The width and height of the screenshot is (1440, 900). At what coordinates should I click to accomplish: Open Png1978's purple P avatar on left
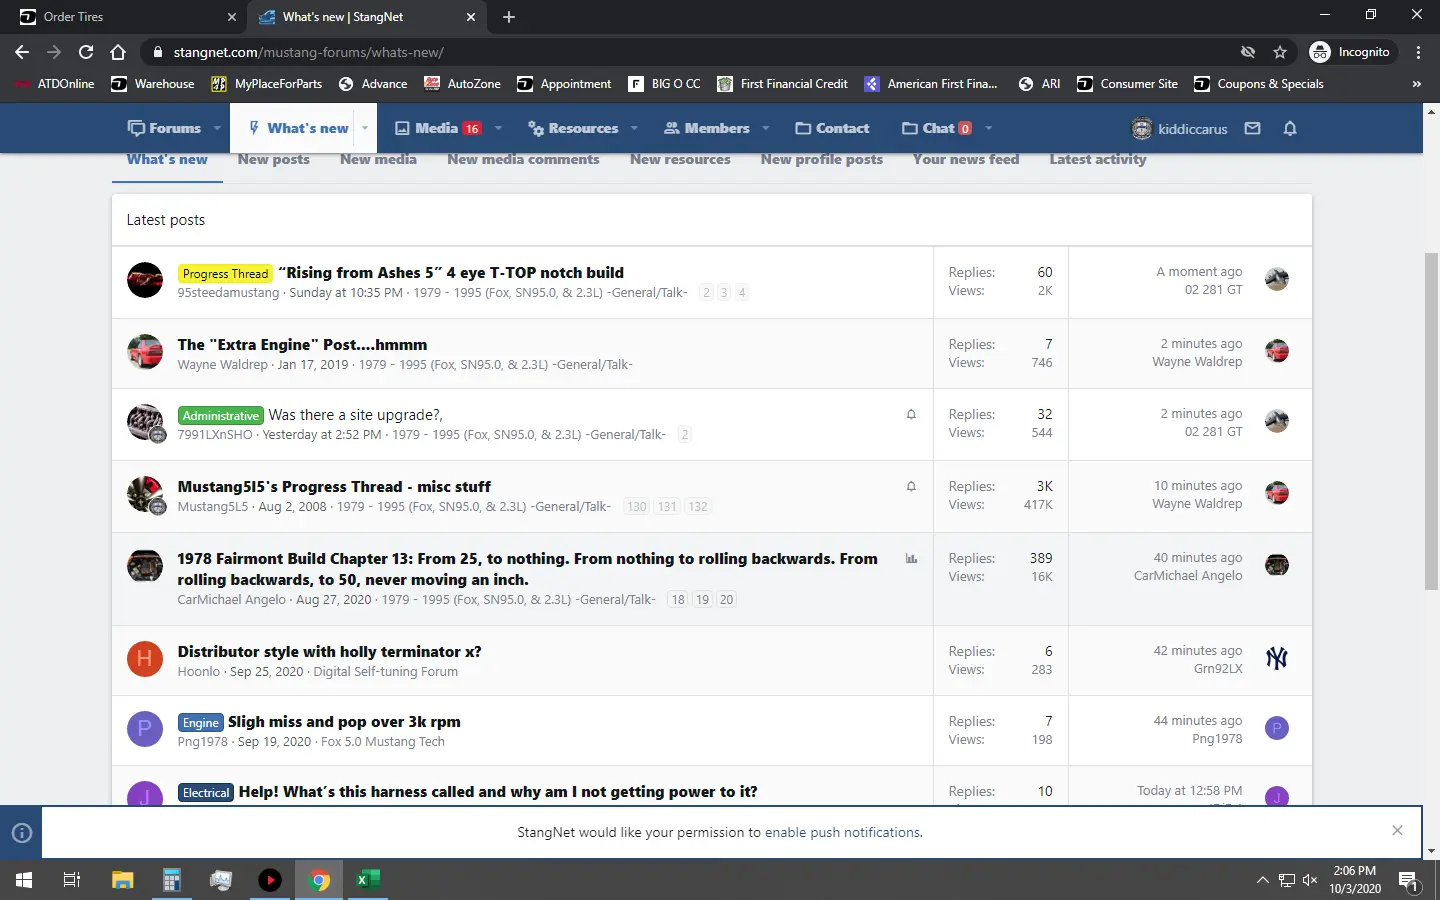[145, 728]
